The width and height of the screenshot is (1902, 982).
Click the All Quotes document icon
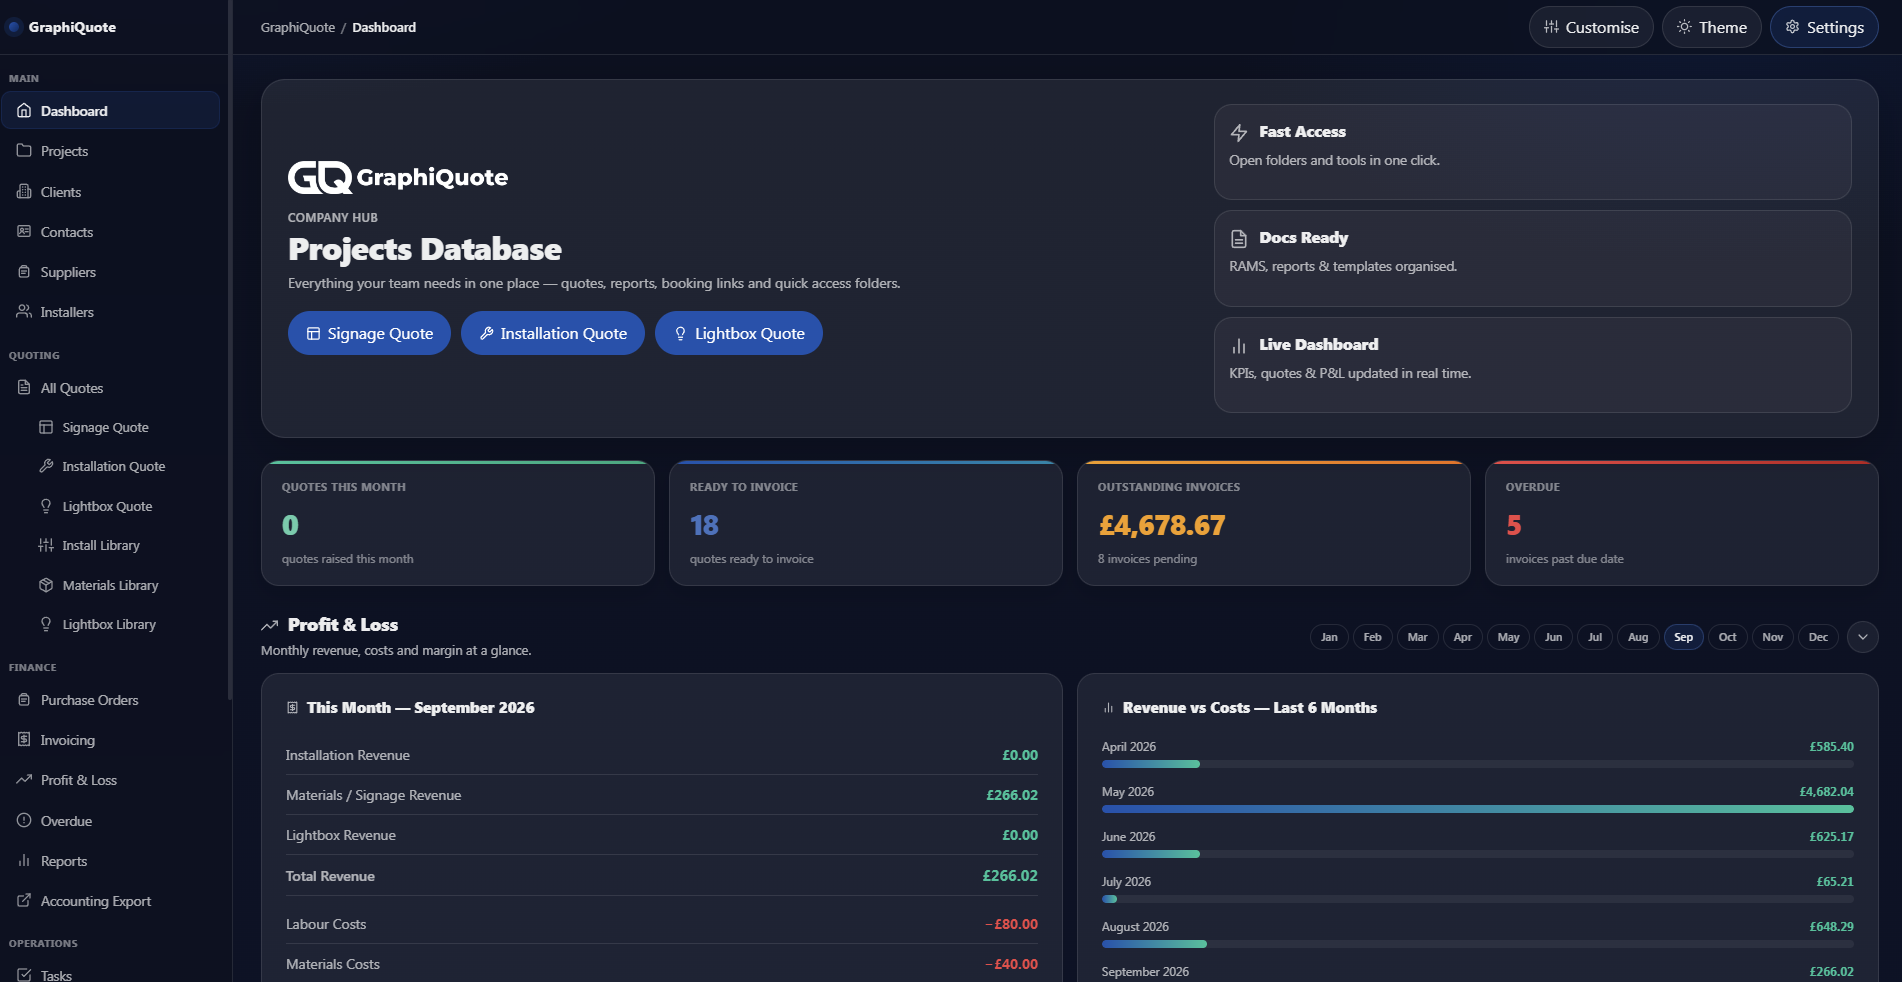coord(24,388)
